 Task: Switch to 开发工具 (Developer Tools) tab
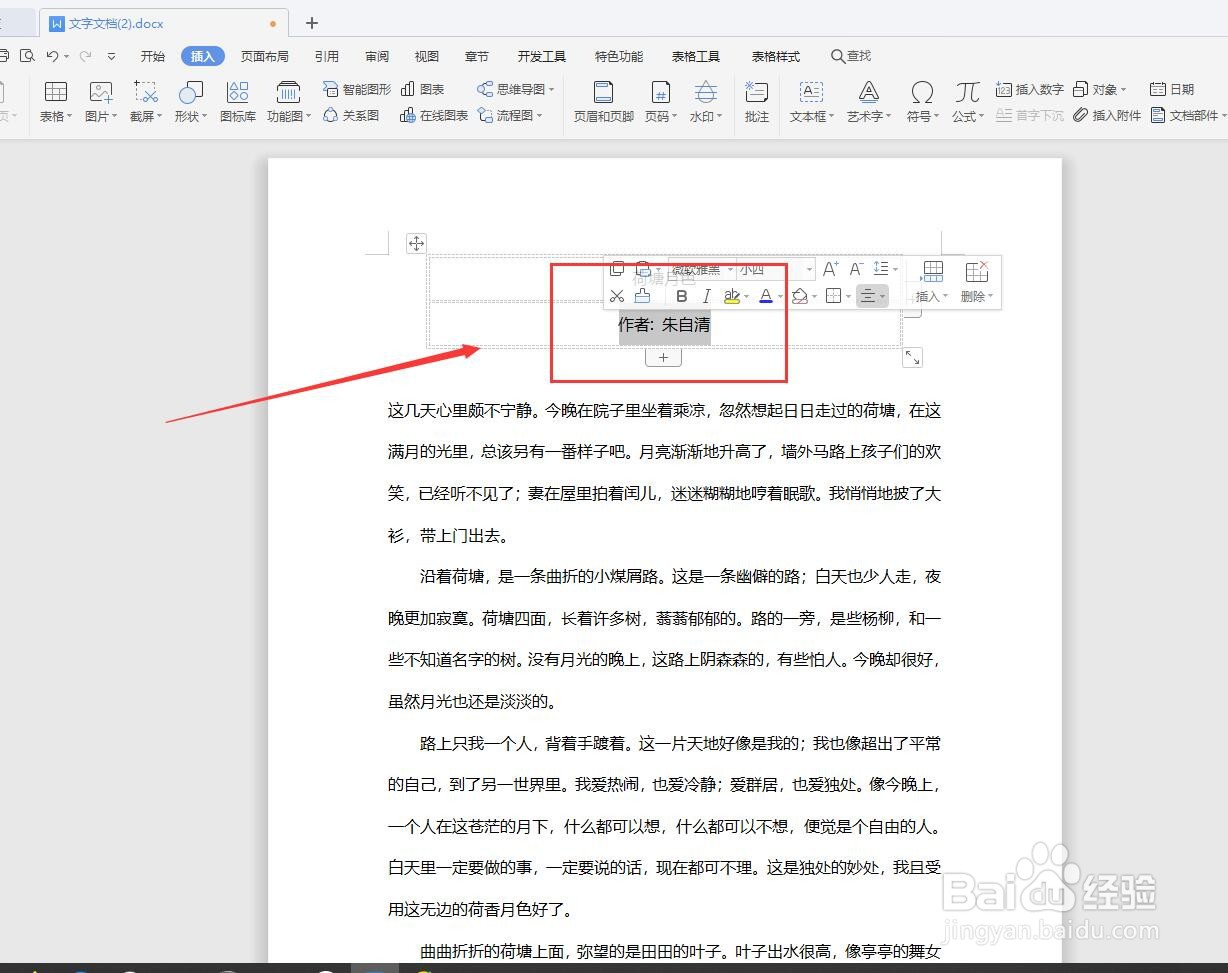[542, 56]
